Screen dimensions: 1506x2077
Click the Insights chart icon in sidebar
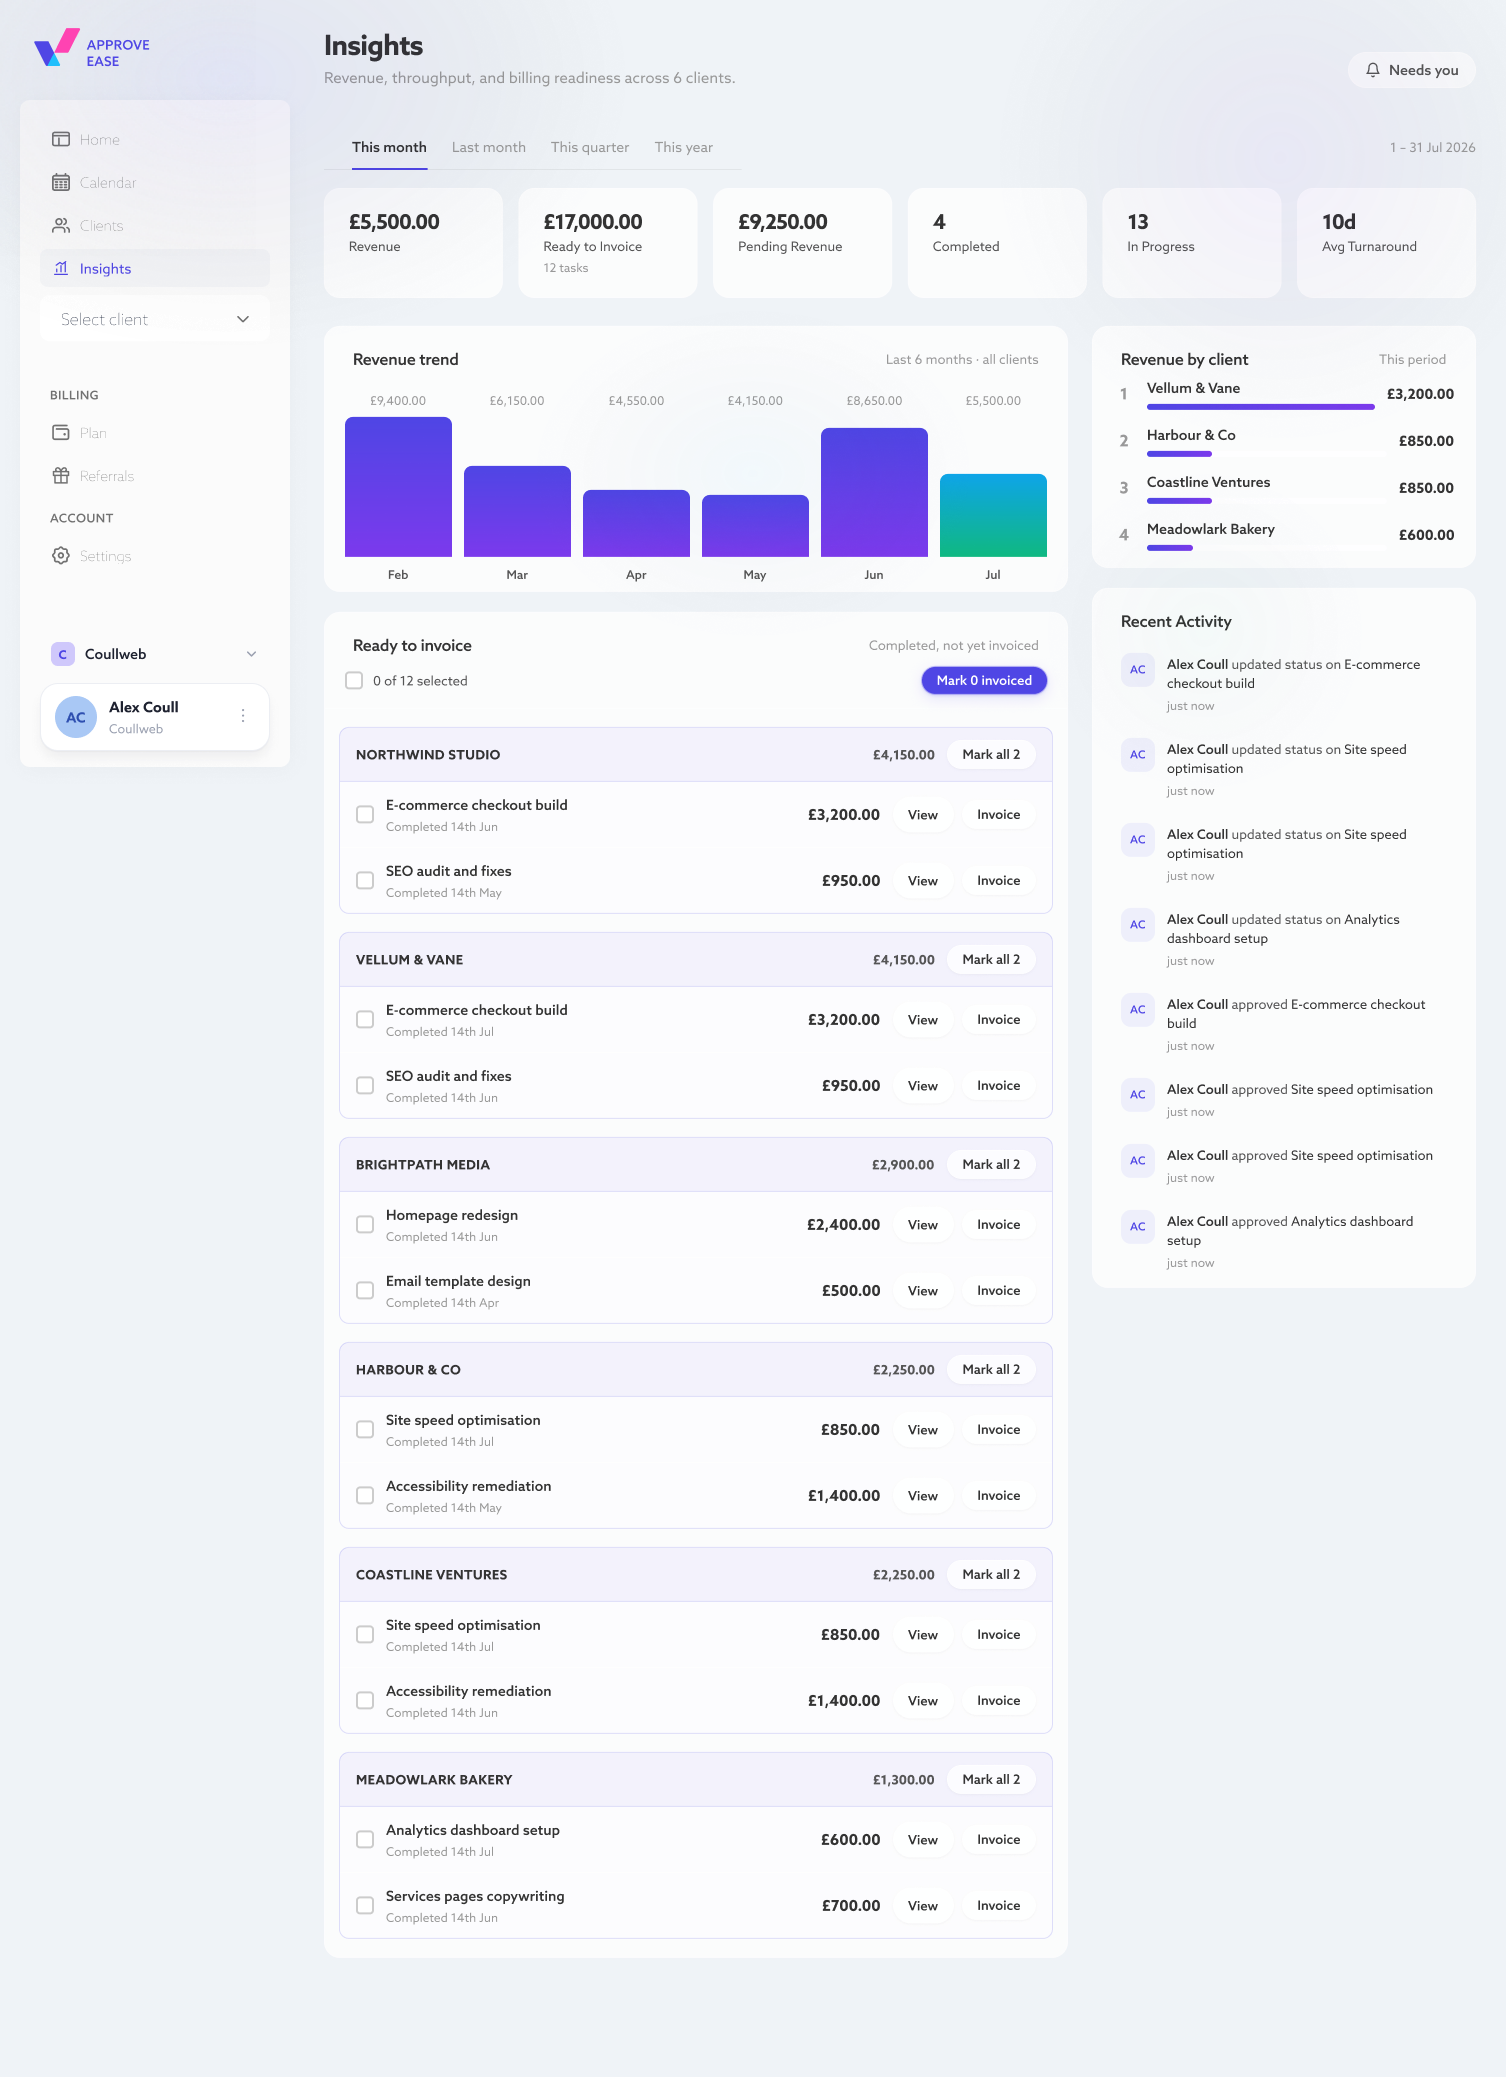(61, 268)
